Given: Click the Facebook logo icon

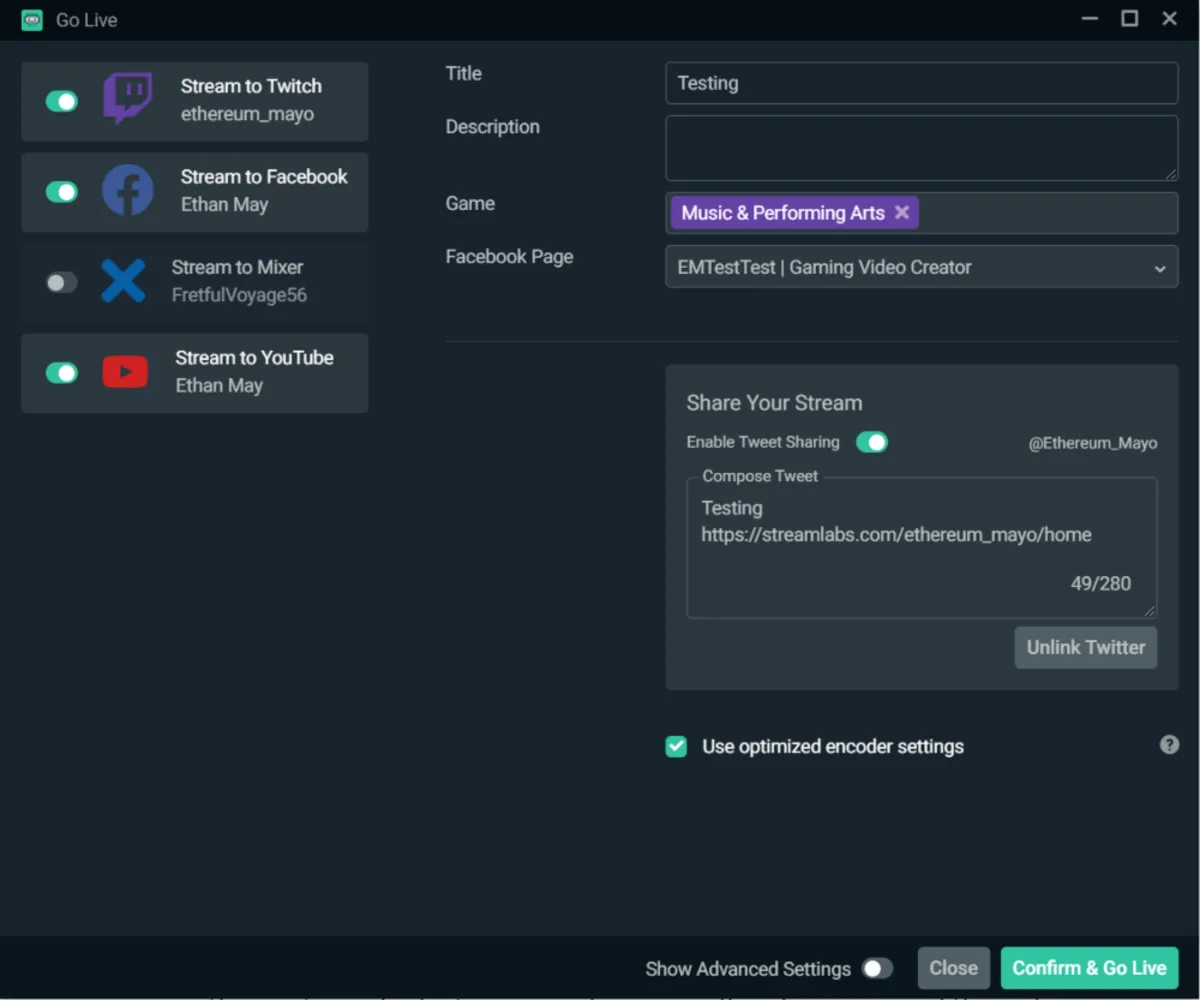Looking at the screenshot, I should 128,191.
